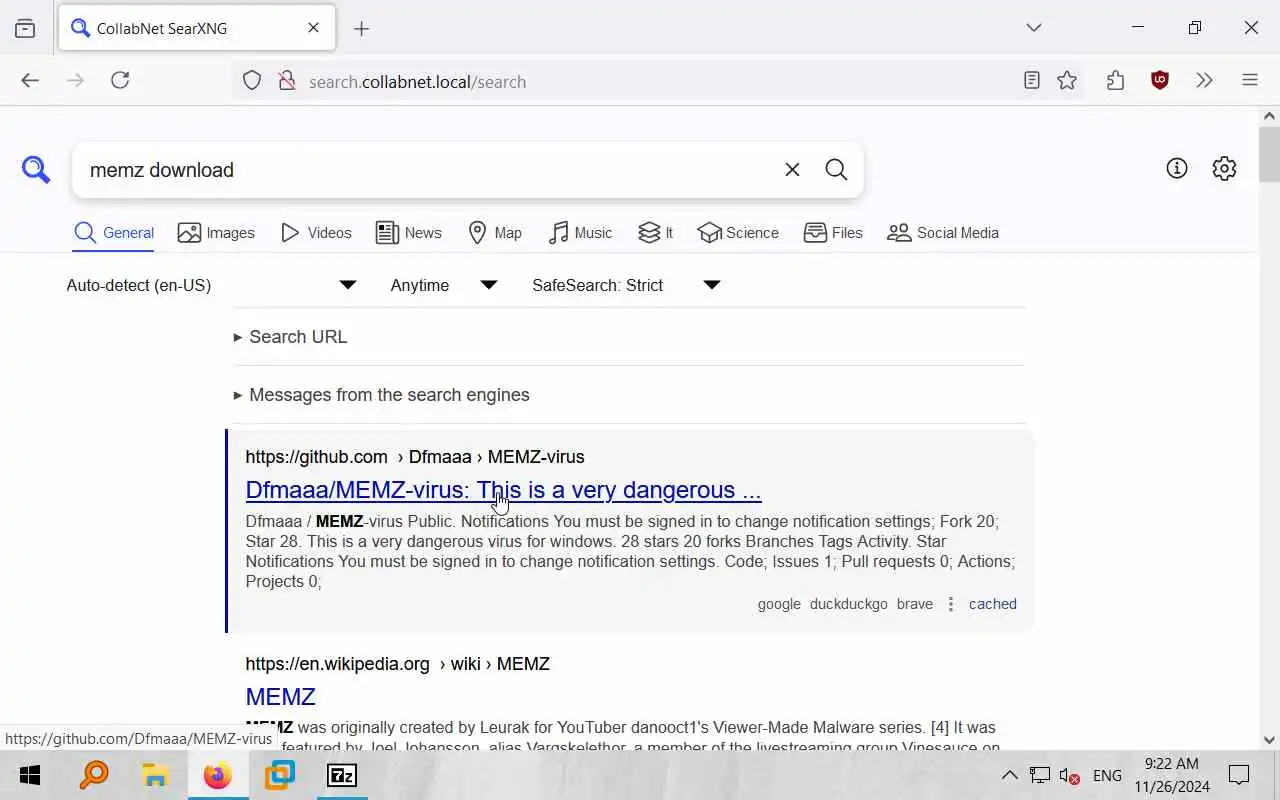Switch to the Music tab
1280x800 pixels.
point(581,233)
